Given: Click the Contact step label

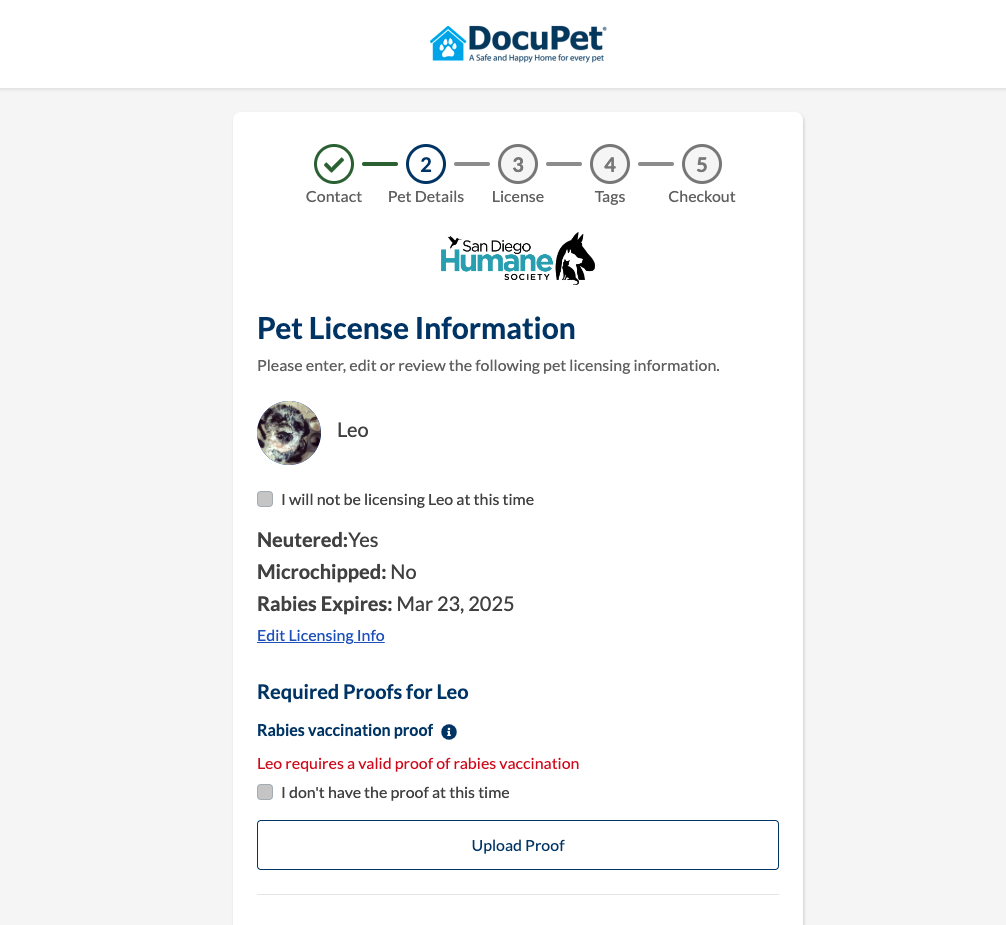Looking at the screenshot, I should [x=334, y=196].
